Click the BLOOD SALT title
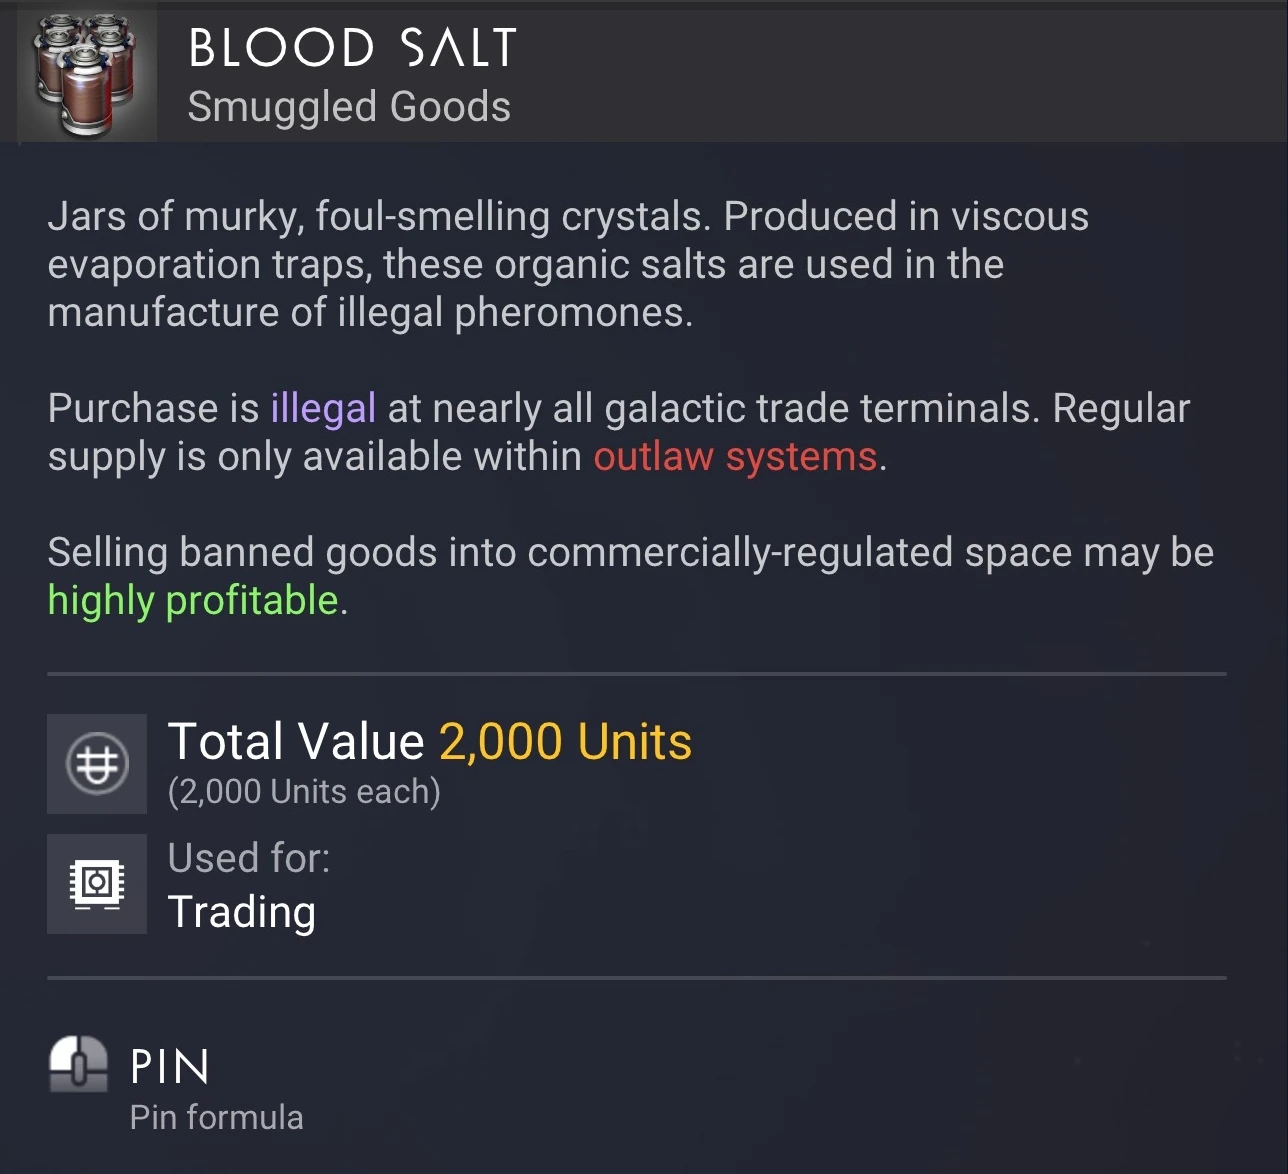This screenshot has width=1288, height=1174. point(352,48)
